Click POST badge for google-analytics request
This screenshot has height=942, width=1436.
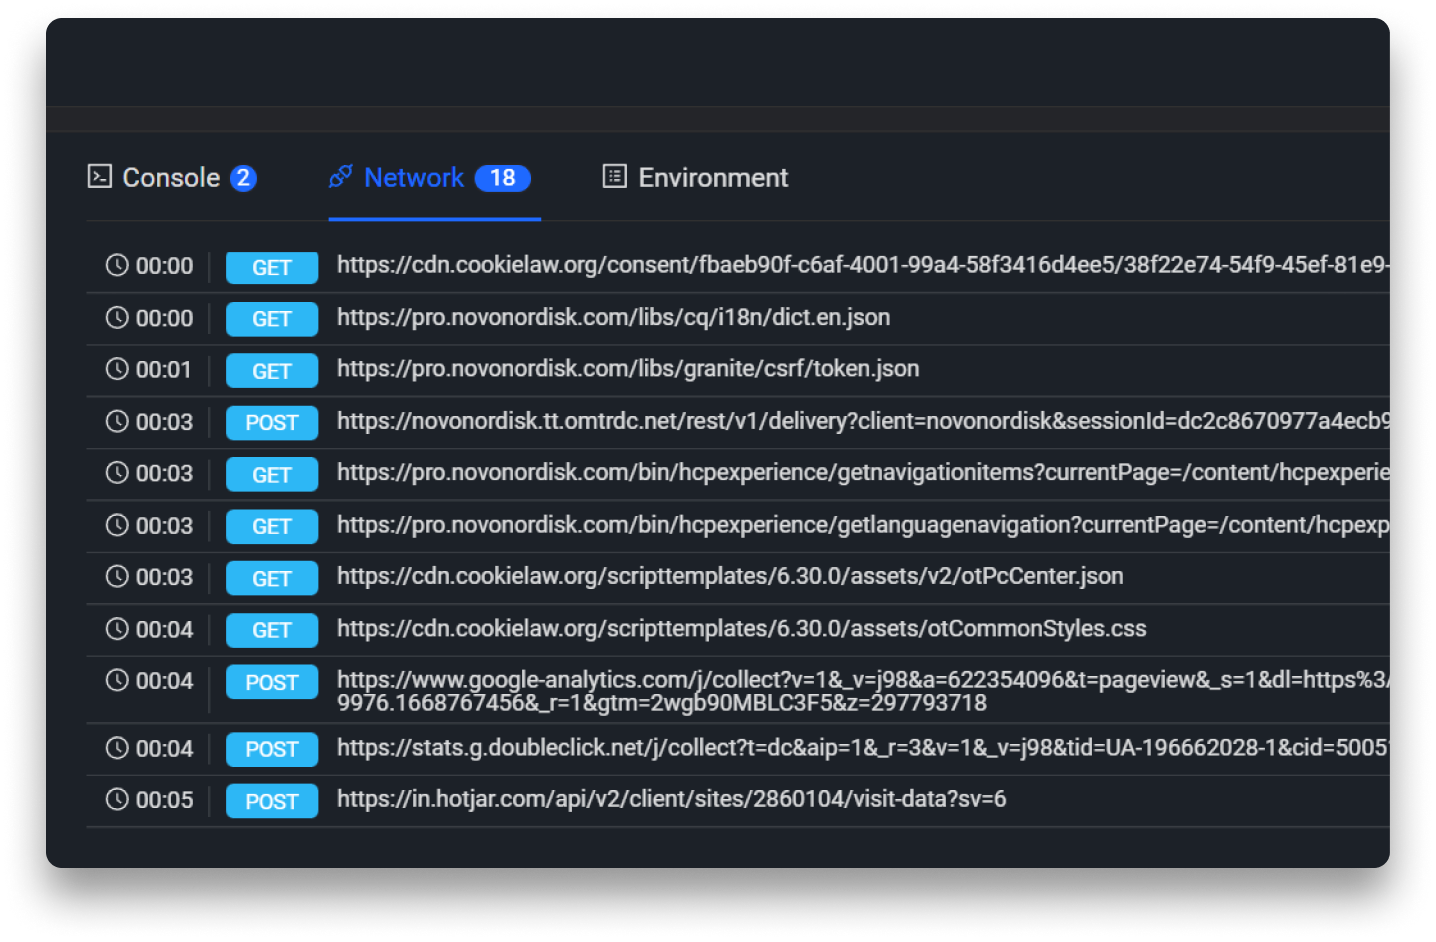tap(272, 682)
